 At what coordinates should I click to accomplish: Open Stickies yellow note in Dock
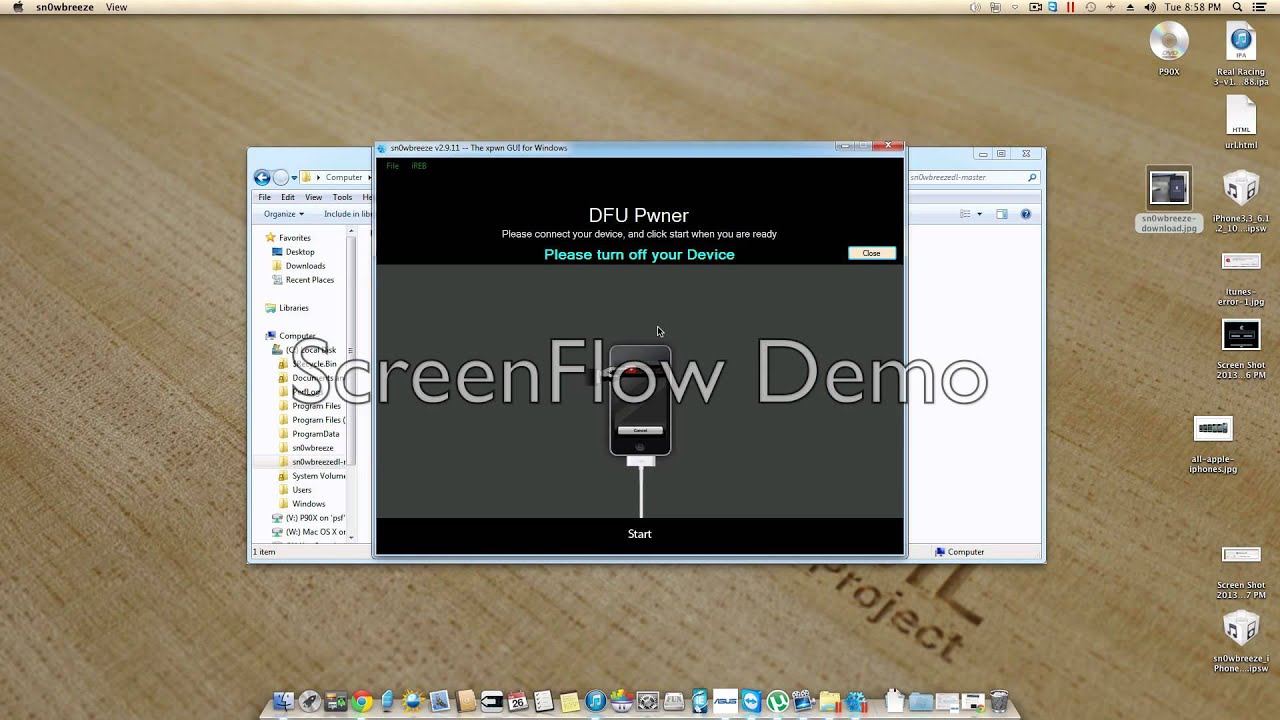pyautogui.click(x=569, y=701)
